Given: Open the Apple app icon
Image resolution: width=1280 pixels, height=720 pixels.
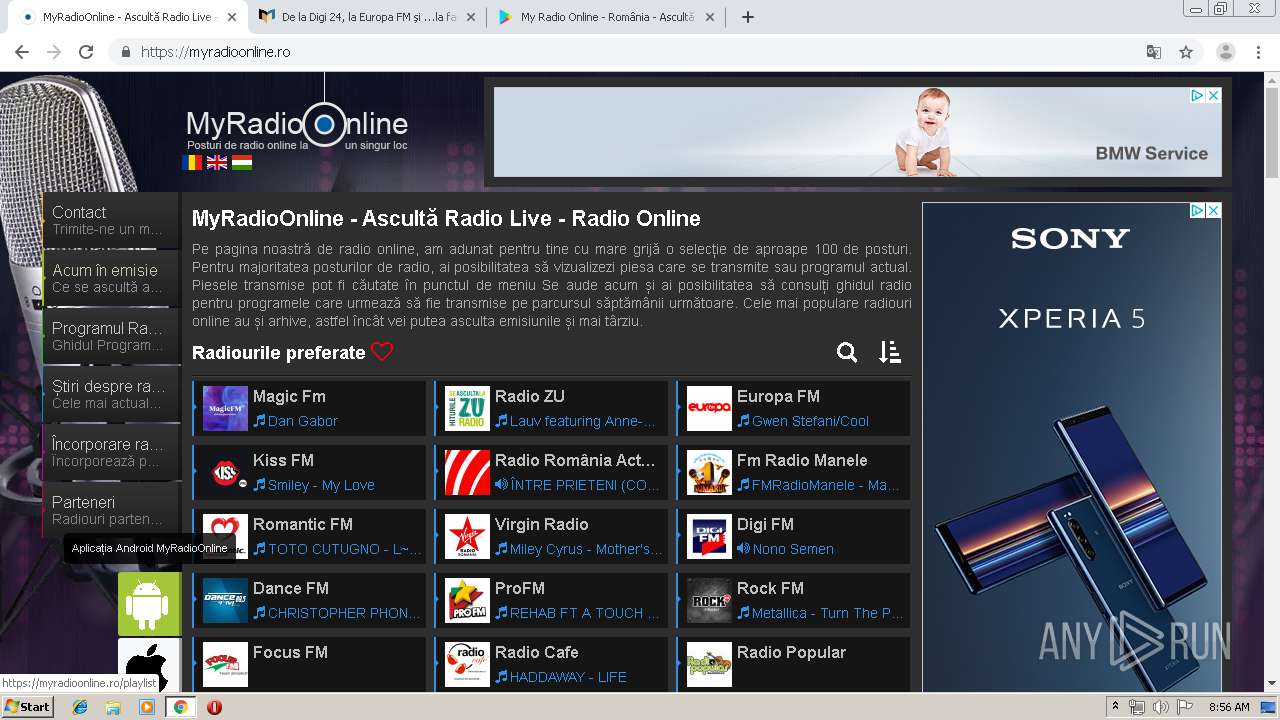Looking at the screenshot, I should point(149,663).
